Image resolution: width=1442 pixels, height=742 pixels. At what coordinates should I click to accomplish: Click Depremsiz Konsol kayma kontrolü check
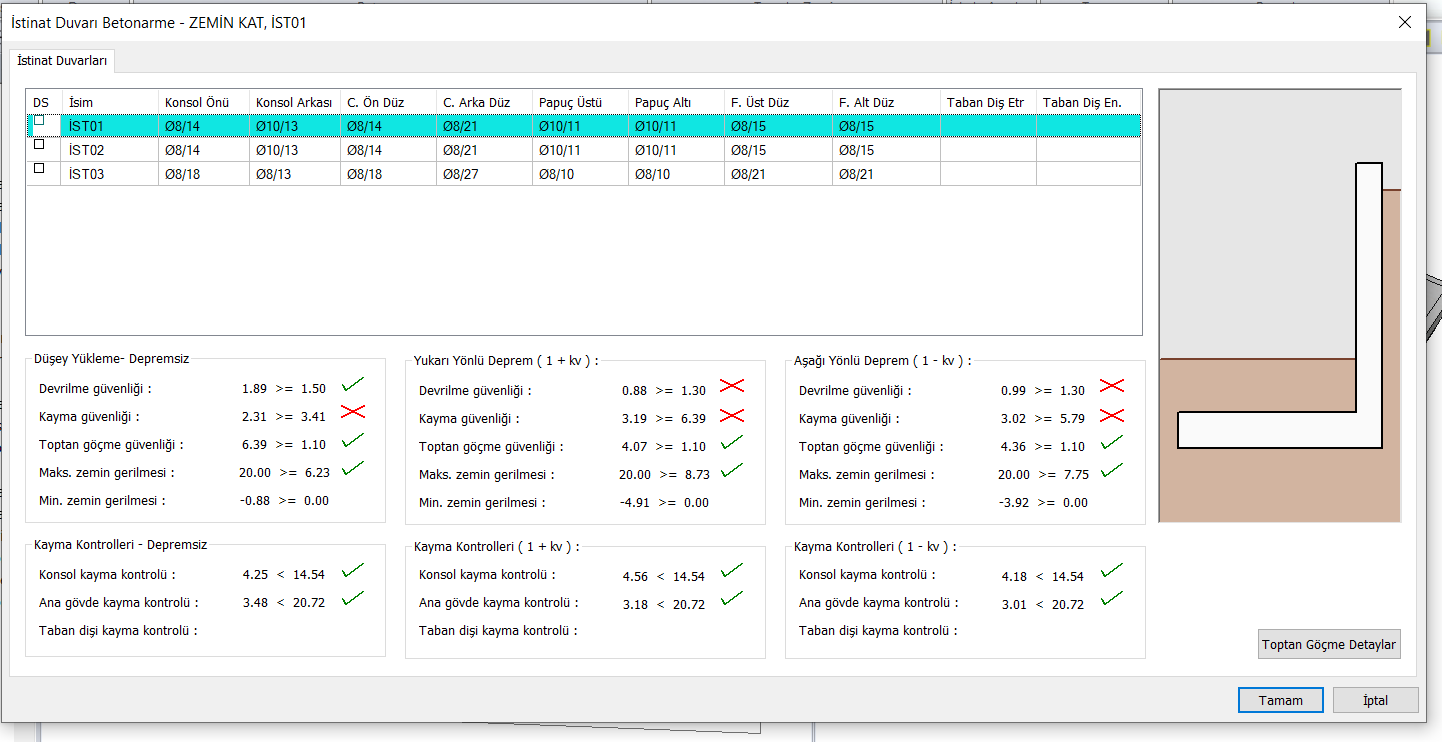click(352, 571)
